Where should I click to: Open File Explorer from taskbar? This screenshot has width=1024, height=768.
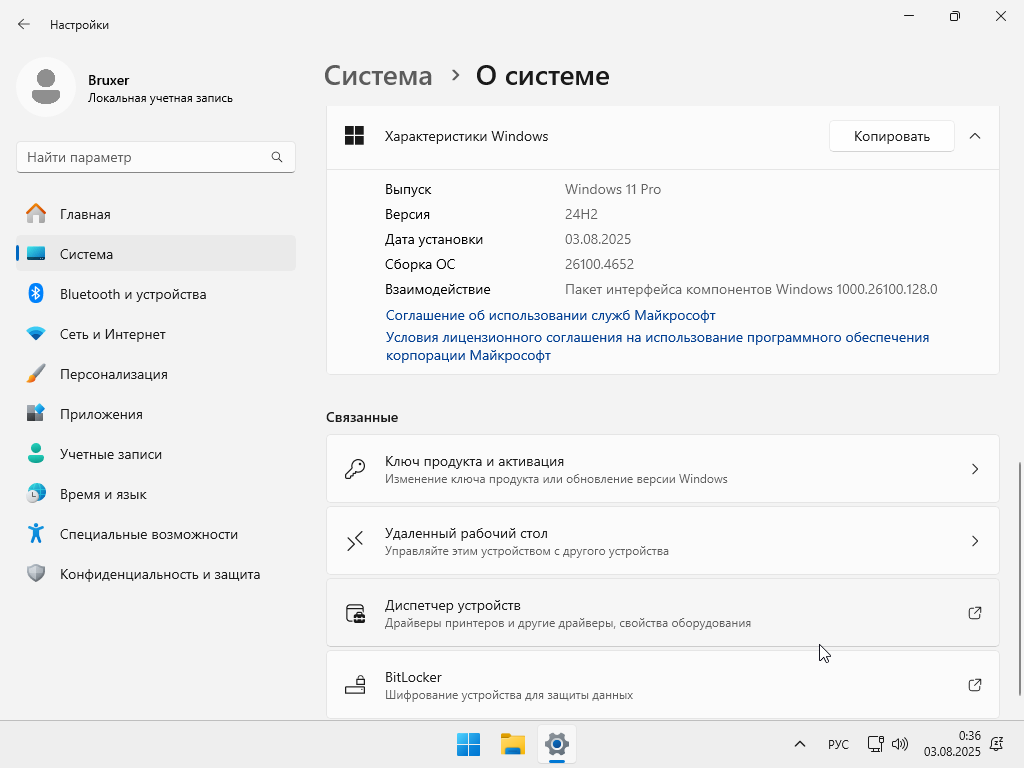pos(513,744)
